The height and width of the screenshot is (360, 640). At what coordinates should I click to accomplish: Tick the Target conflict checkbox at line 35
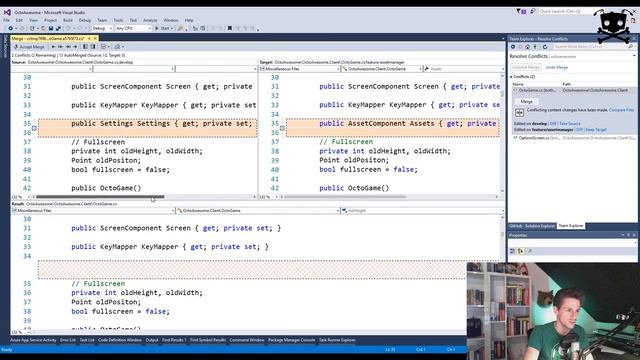tap(282, 128)
